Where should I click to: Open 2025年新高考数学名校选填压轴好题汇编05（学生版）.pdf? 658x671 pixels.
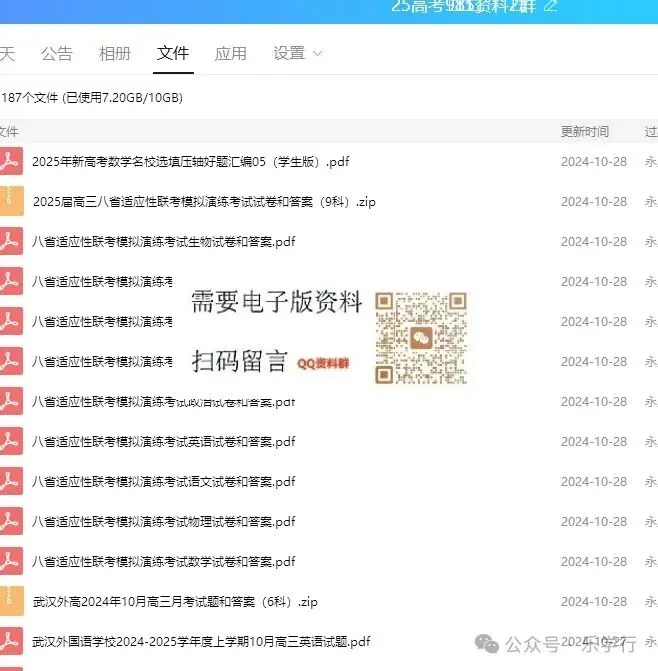[x=191, y=162]
